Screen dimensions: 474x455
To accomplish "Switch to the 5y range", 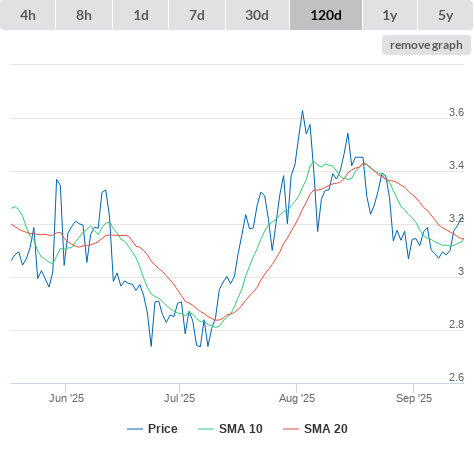I will pos(446,15).
